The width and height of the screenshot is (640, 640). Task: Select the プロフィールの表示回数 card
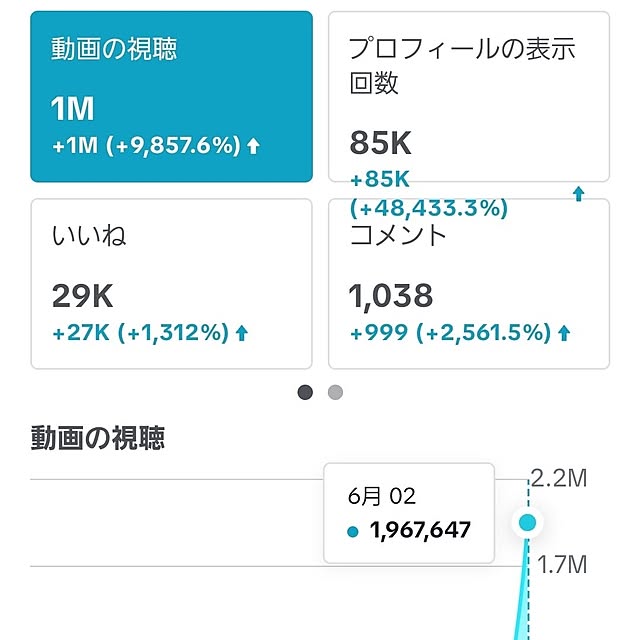pos(469,97)
